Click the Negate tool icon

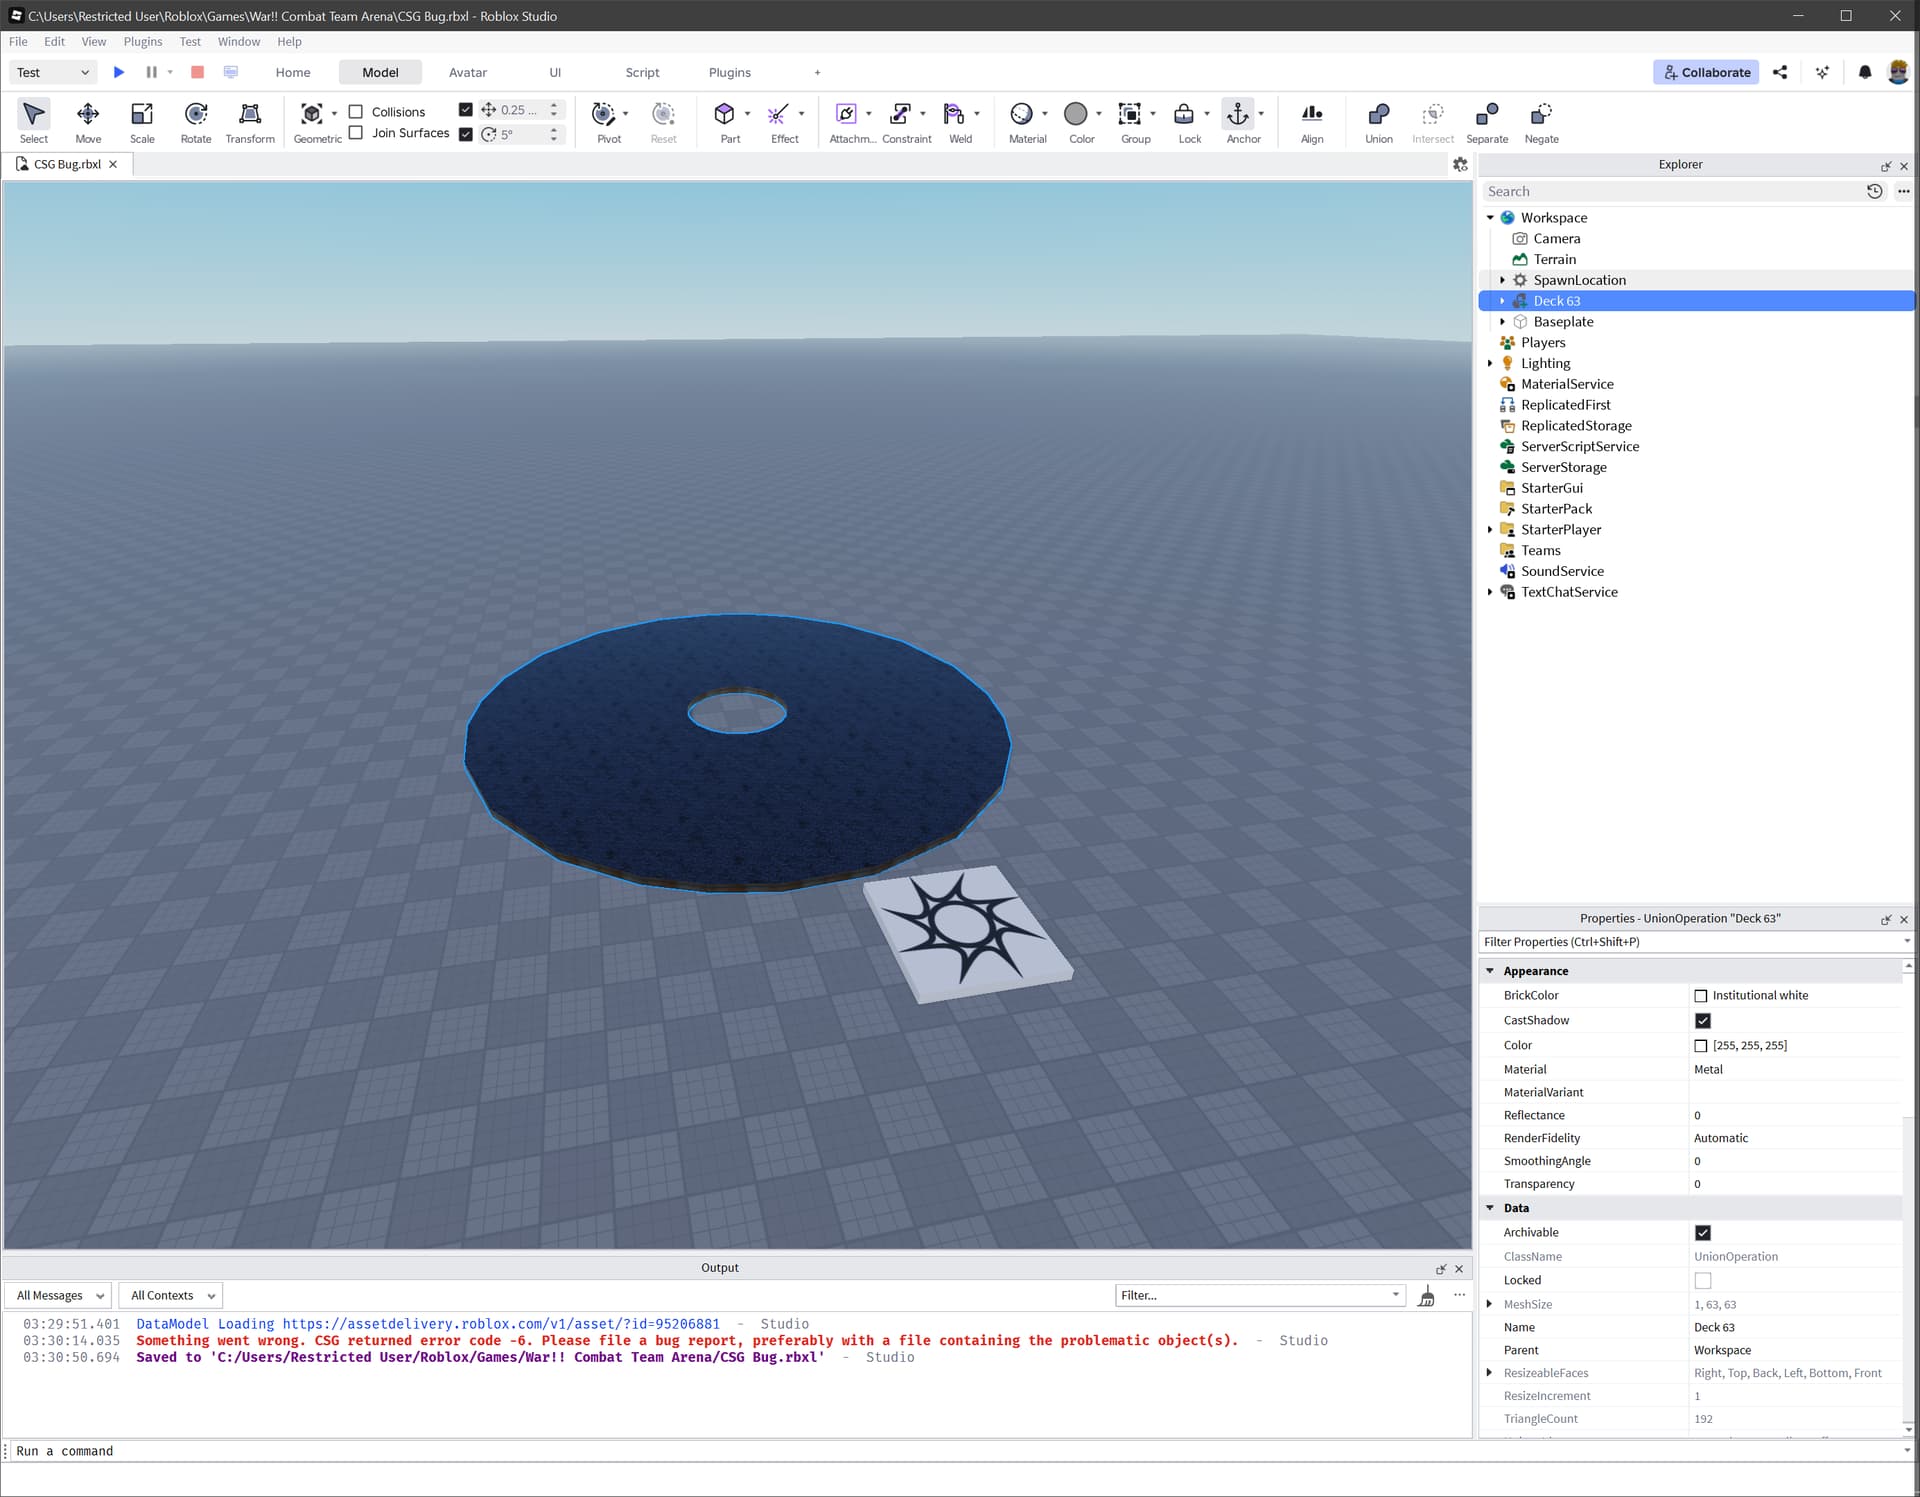point(1541,114)
